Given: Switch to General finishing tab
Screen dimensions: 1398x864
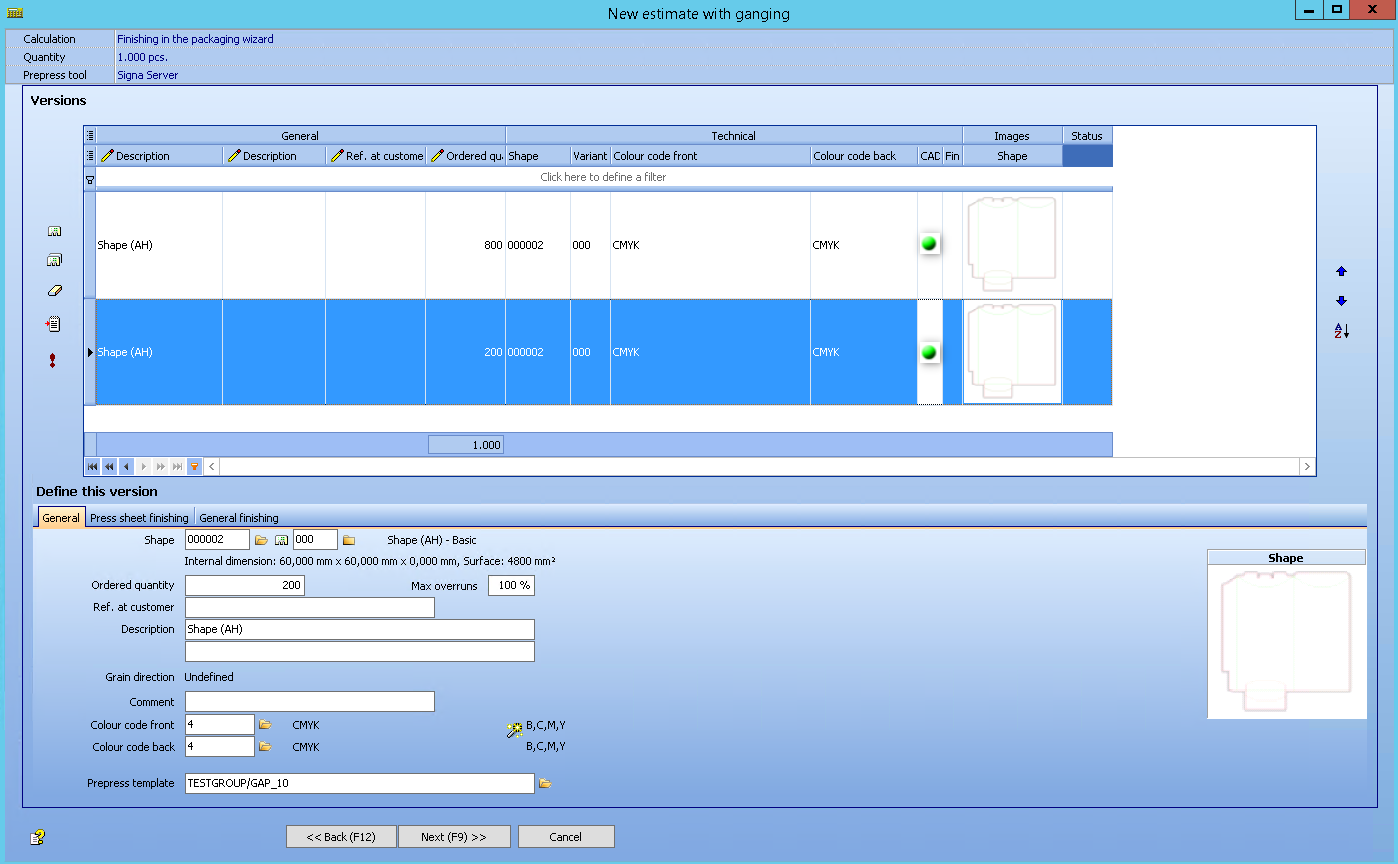Looking at the screenshot, I should point(239,518).
